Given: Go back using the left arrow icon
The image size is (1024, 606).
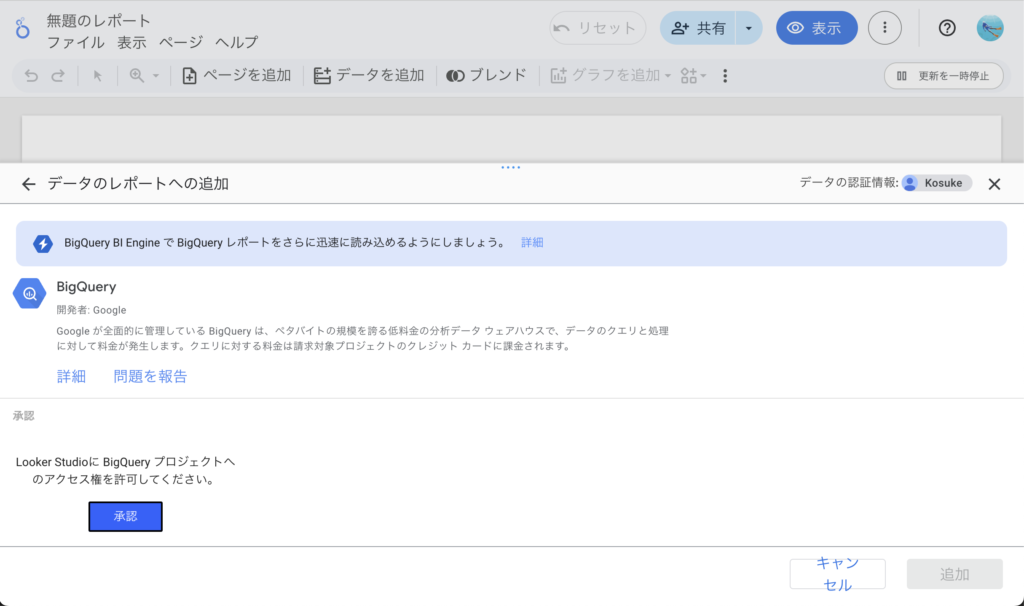Looking at the screenshot, I should tap(28, 184).
